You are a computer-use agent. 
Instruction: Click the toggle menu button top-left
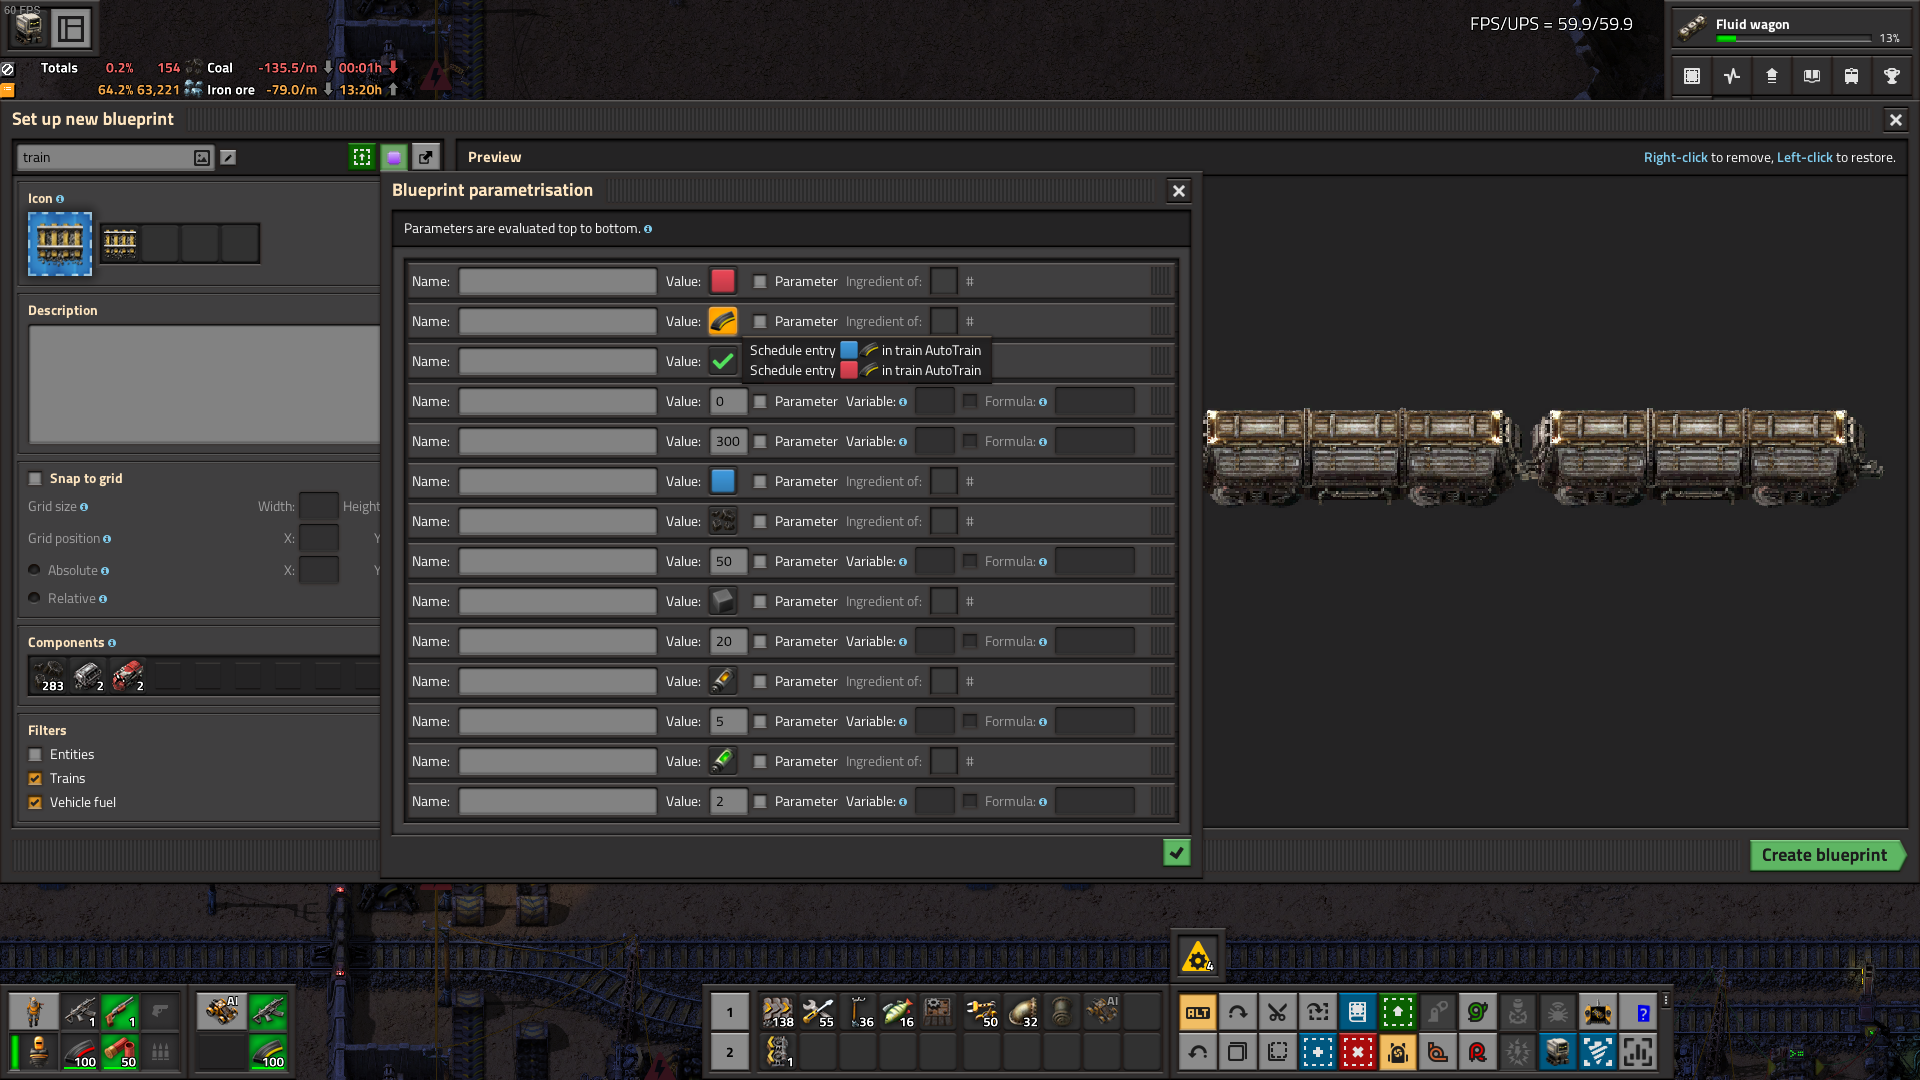71,29
